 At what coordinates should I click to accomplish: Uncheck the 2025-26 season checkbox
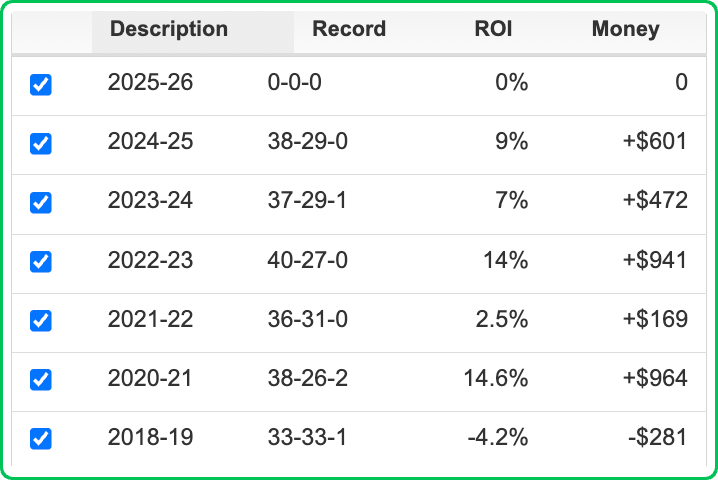41,85
